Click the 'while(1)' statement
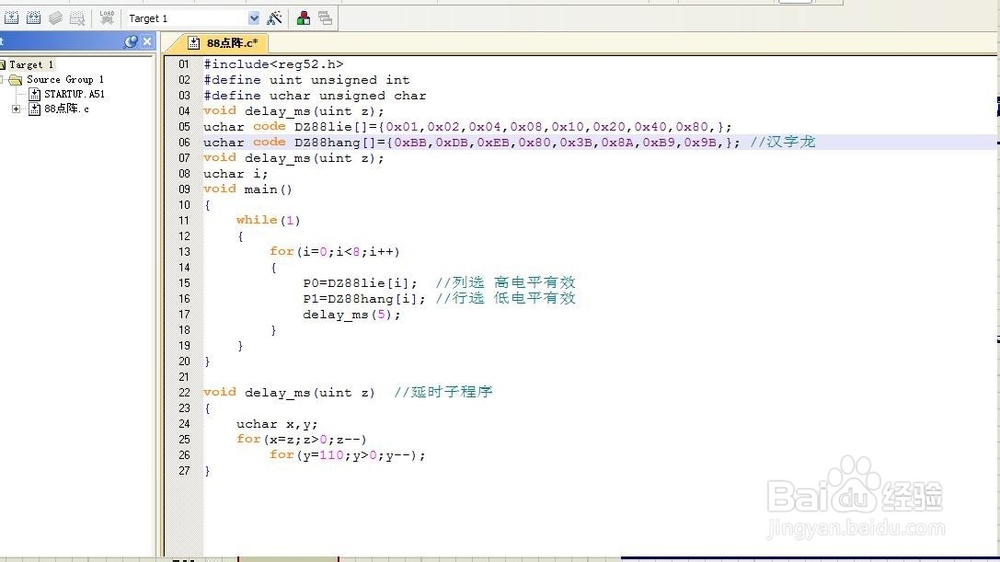This screenshot has height=562, width=1000. (x=268, y=220)
